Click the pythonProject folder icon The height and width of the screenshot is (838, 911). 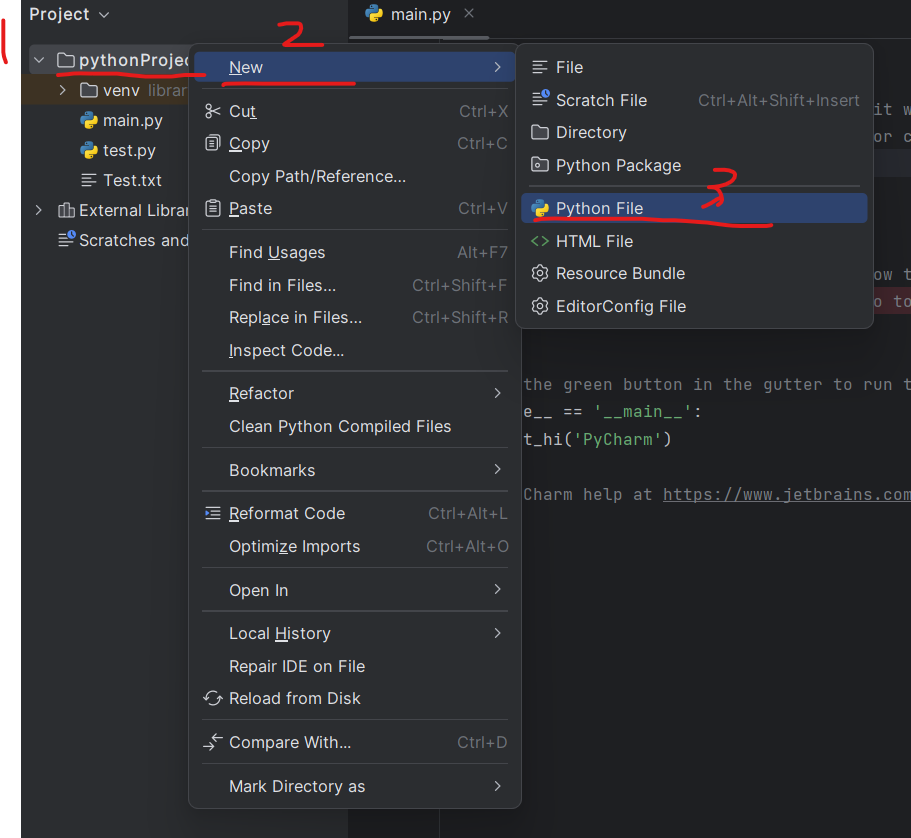point(66,60)
